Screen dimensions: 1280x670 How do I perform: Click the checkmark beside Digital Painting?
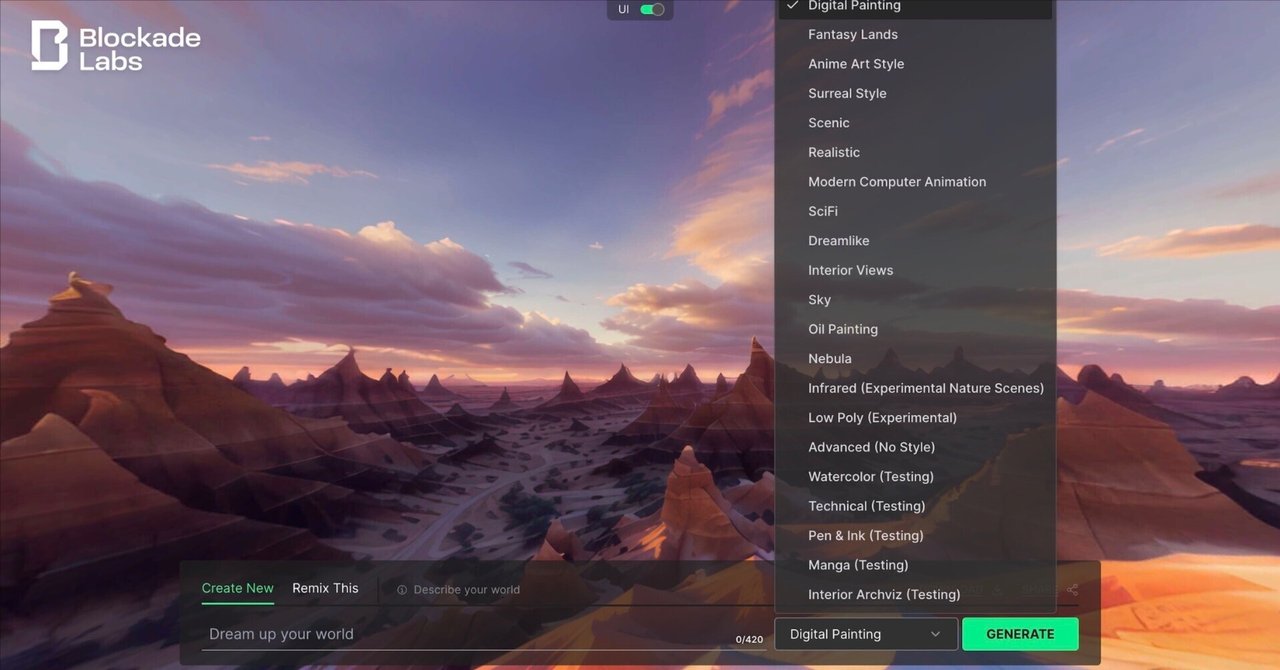pyautogui.click(x=793, y=6)
